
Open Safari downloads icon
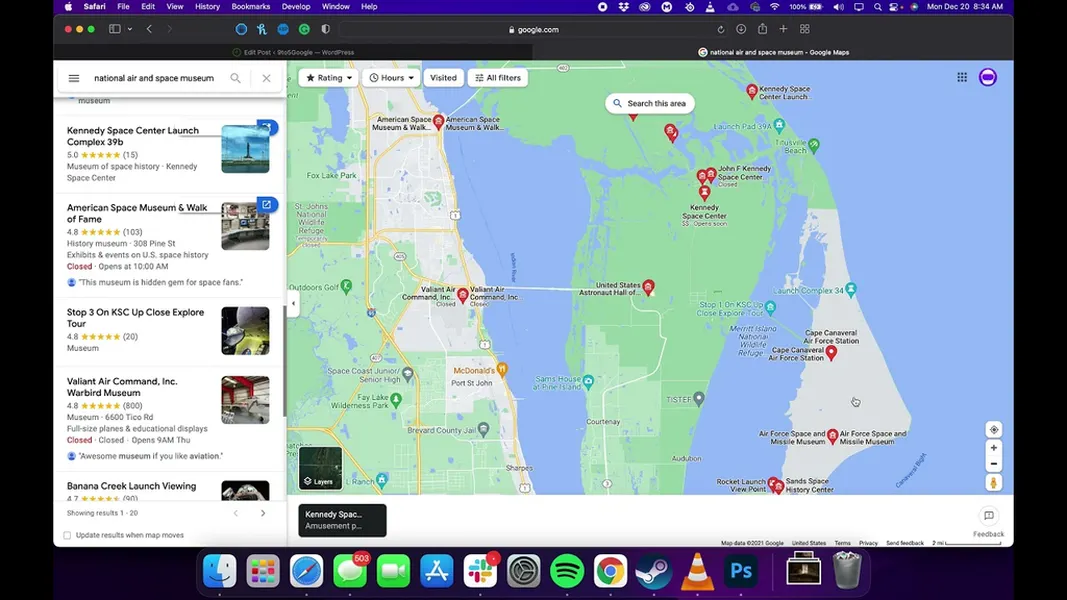(x=741, y=29)
